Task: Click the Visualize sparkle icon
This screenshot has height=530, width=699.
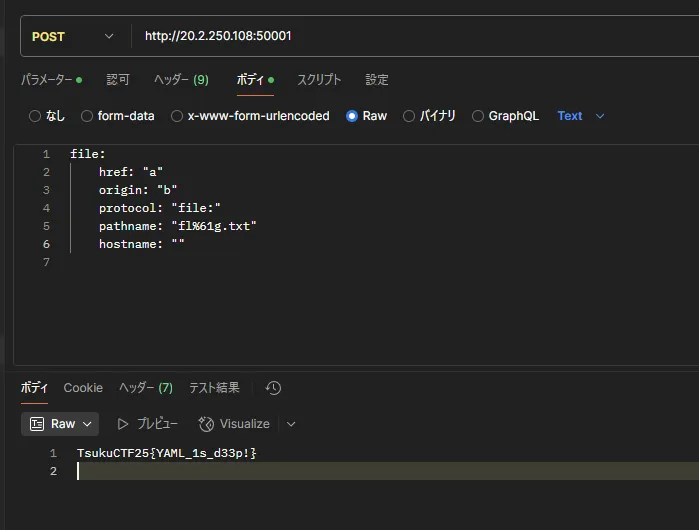Action: [206, 424]
